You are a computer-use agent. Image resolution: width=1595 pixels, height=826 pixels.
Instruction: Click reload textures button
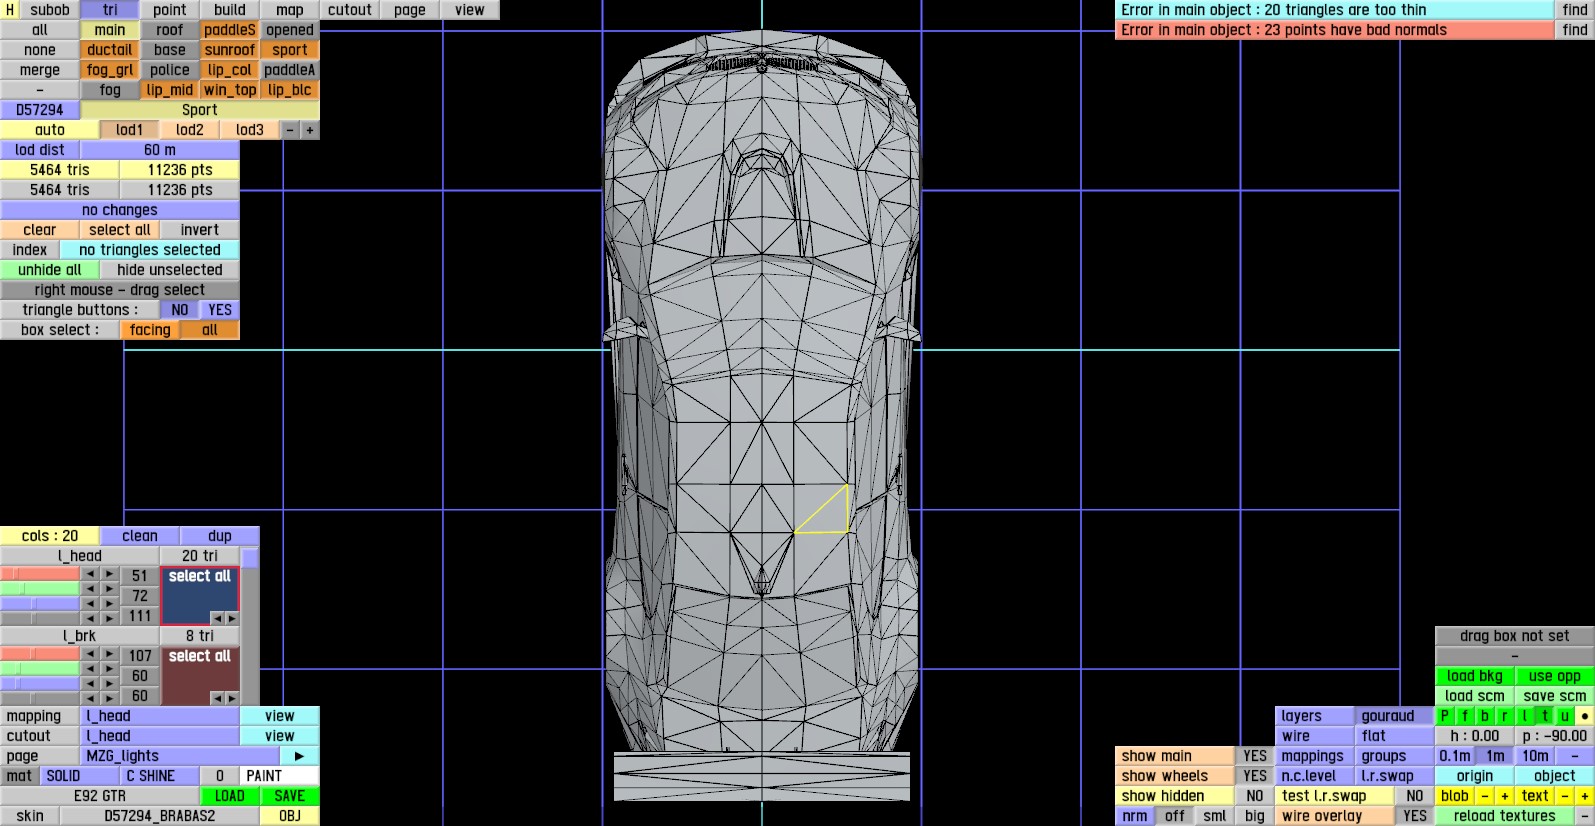(1505, 816)
